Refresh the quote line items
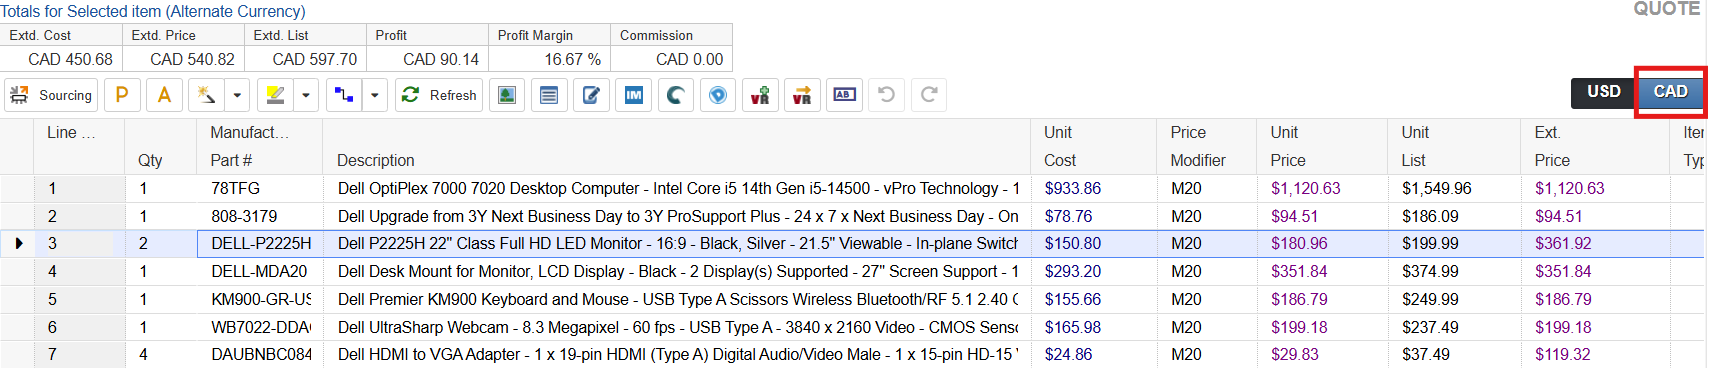 [x=439, y=95]
